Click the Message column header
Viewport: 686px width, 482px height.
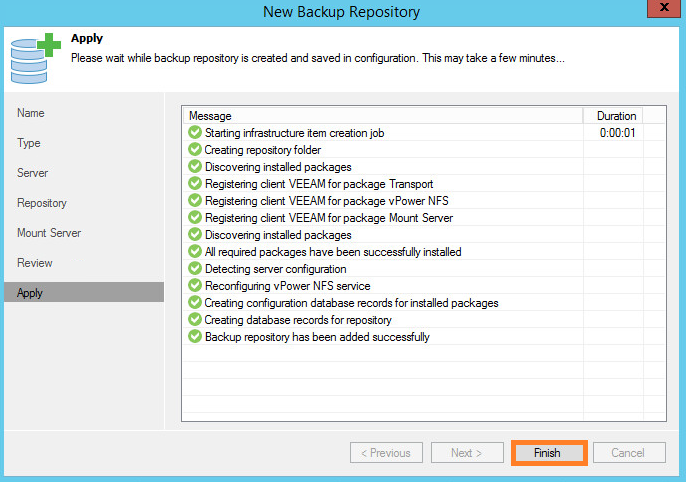click(x=383, y=116)
